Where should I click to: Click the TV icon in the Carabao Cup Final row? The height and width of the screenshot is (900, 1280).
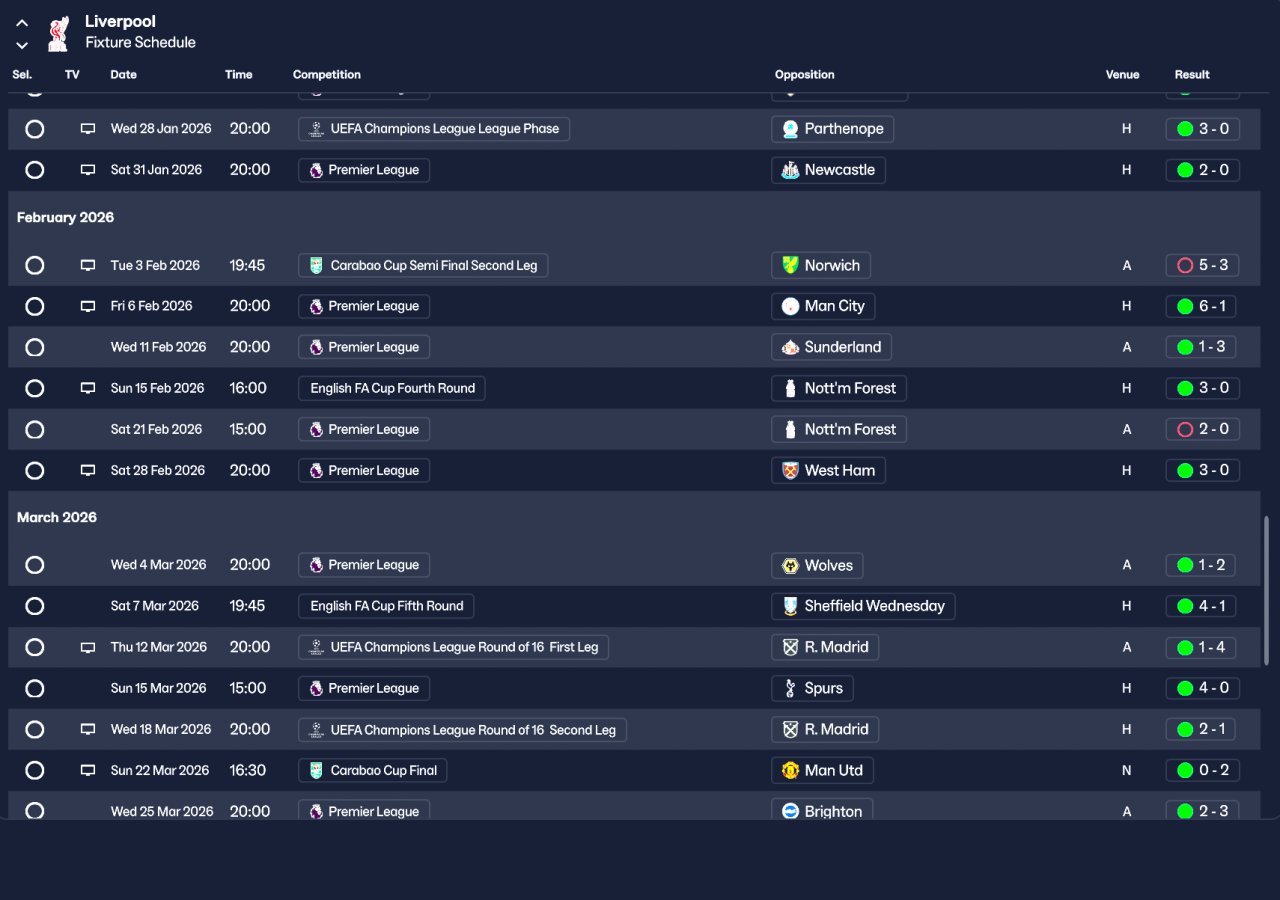tap(88, 770)
